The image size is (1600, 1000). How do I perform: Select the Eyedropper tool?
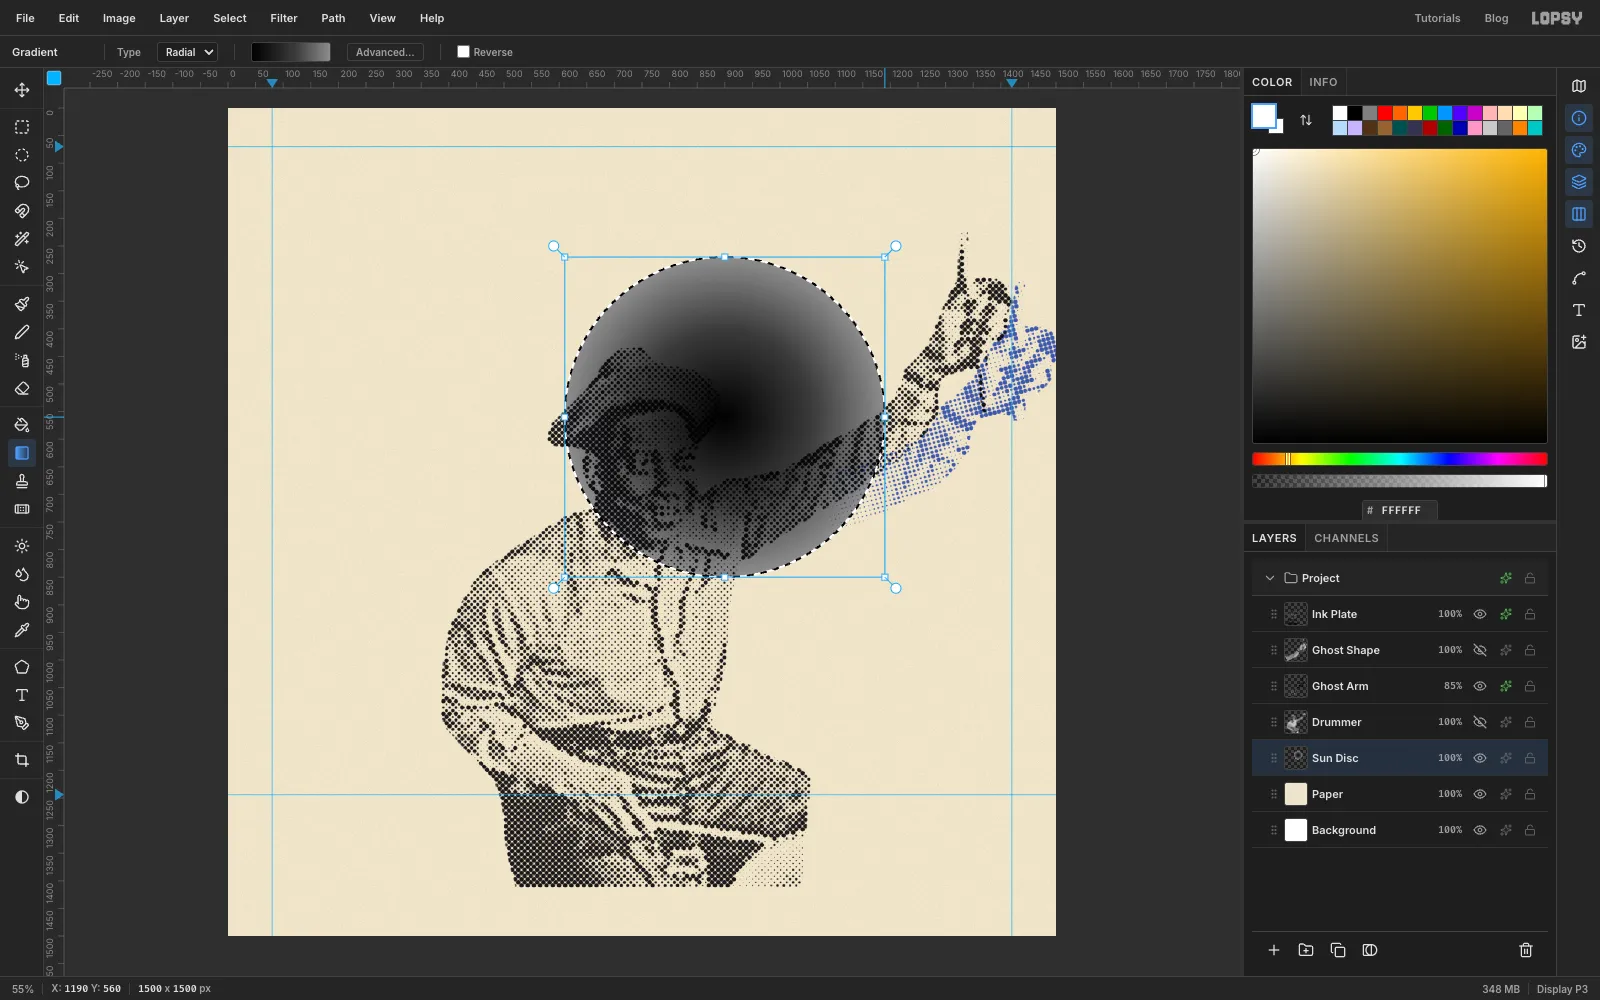(x=22, y=630)
